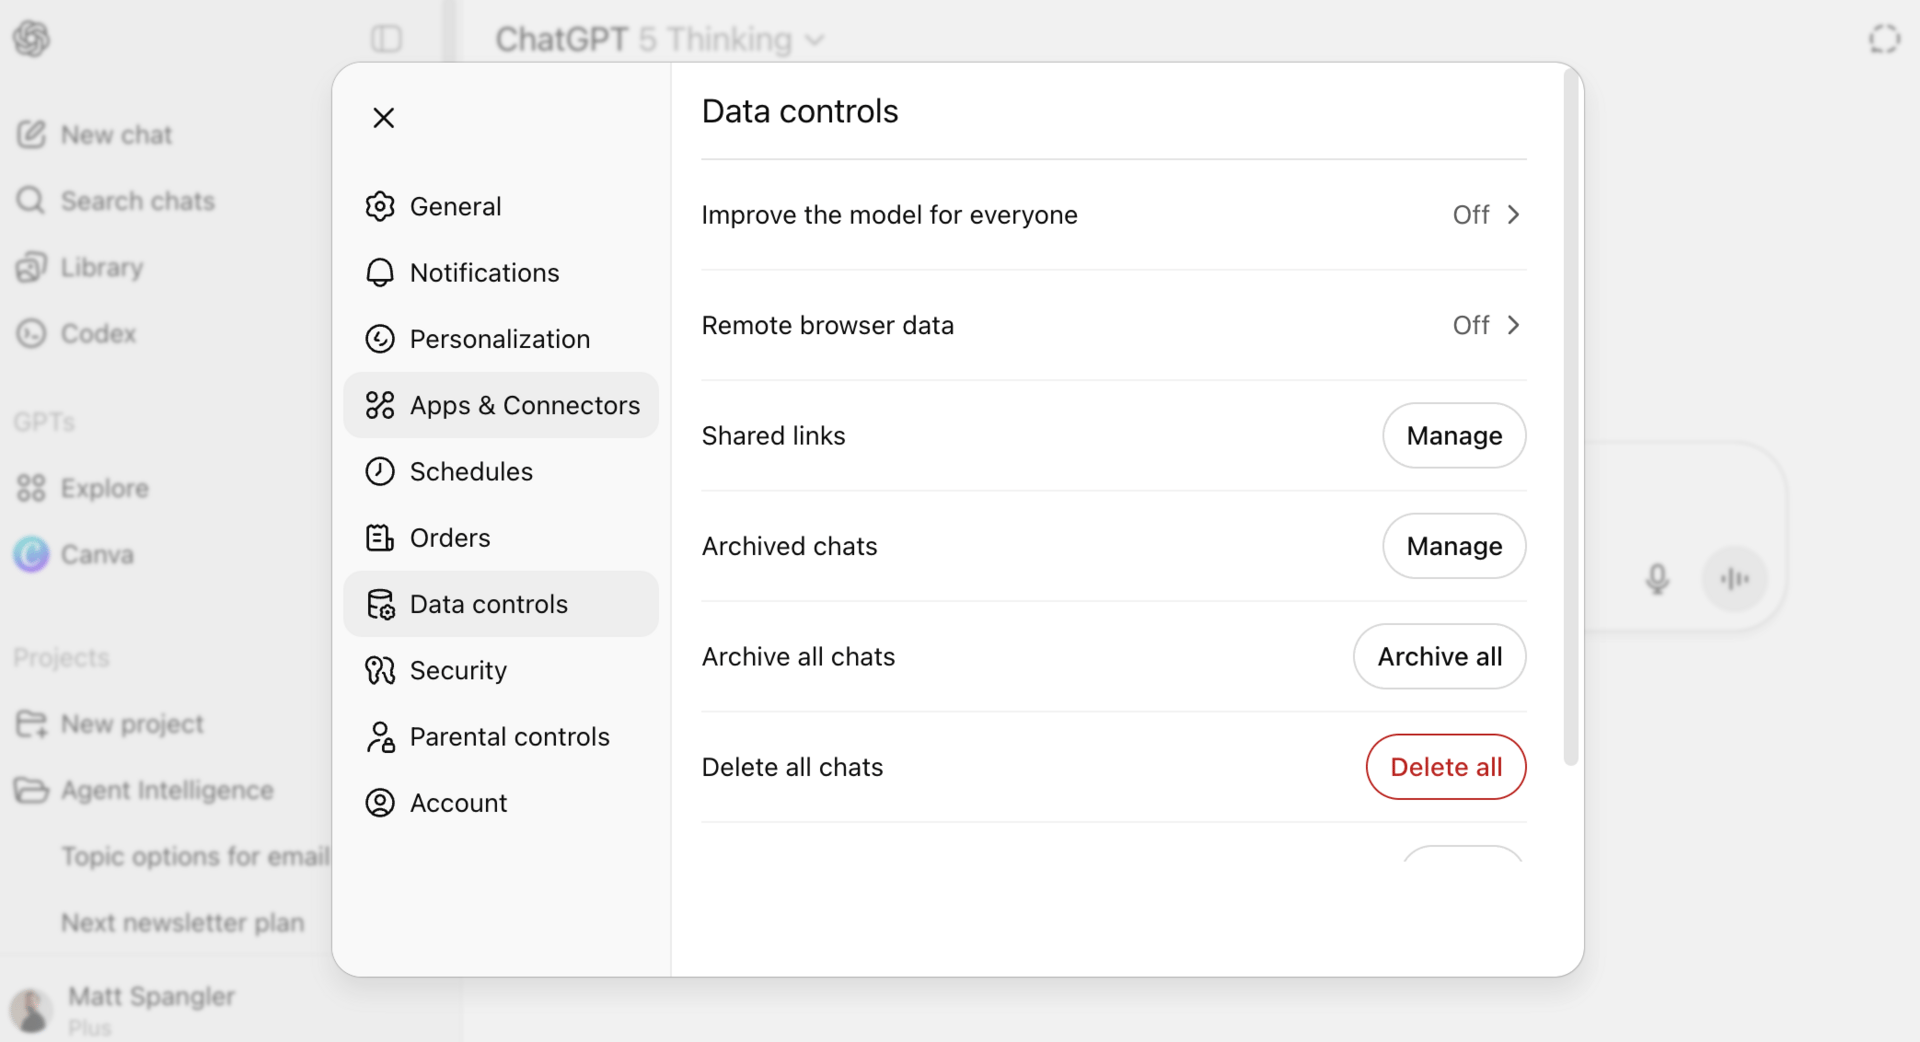Expand Remote browser data setting
Image resolution: width=1920 pixels, height=1042 pixels.
point(1487,325)
